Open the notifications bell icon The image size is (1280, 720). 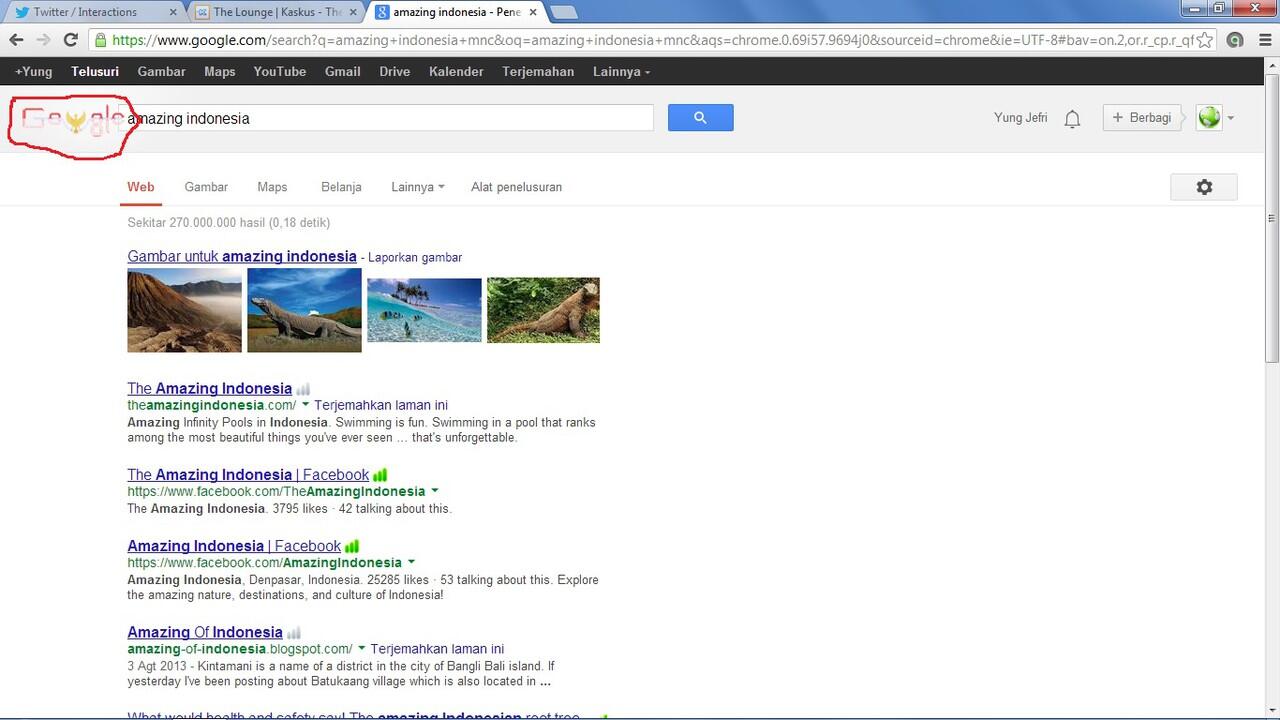pyautogui.click(x=1072, y=119)
